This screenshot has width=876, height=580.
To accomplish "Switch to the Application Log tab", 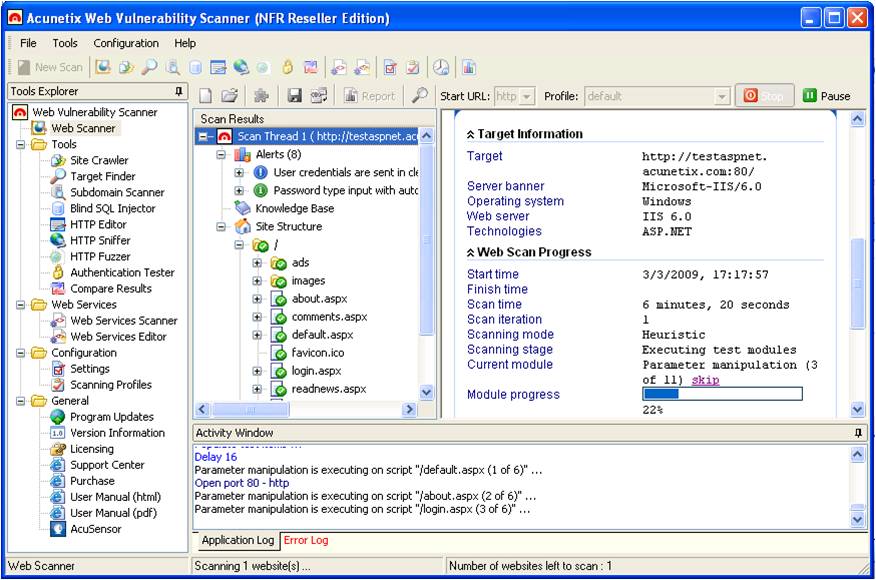I will pos(237,540).
